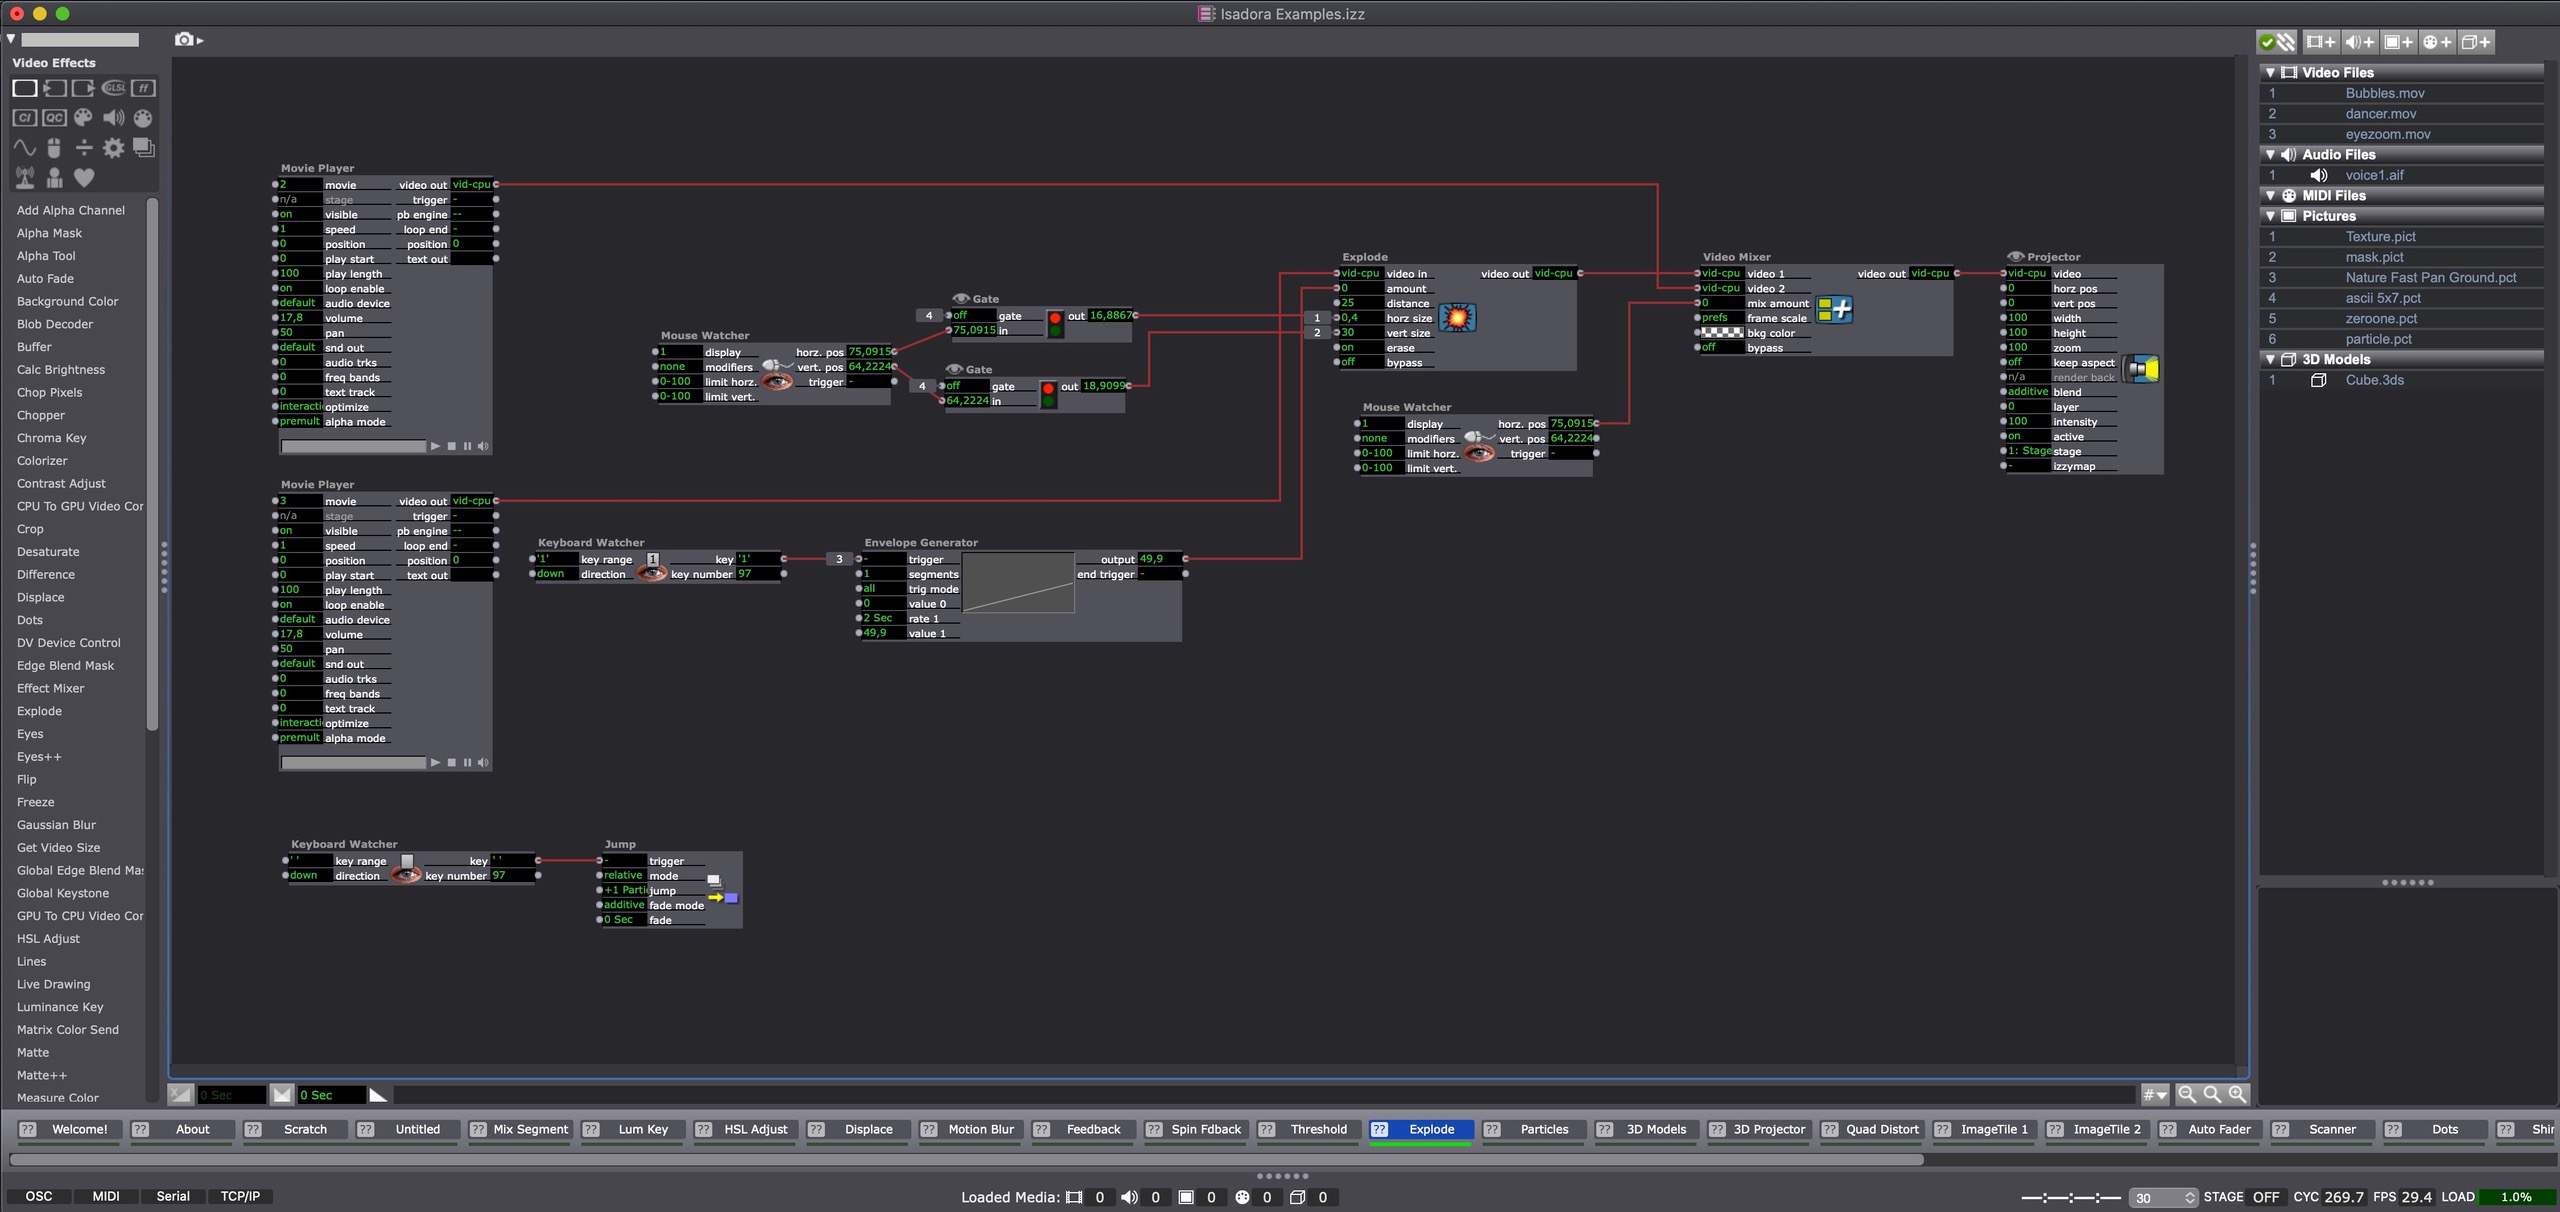Switch to the Welcome! scene
Image resolution: width=2560 pixels, height=1212 pixels.
(x=68, y=1130)
